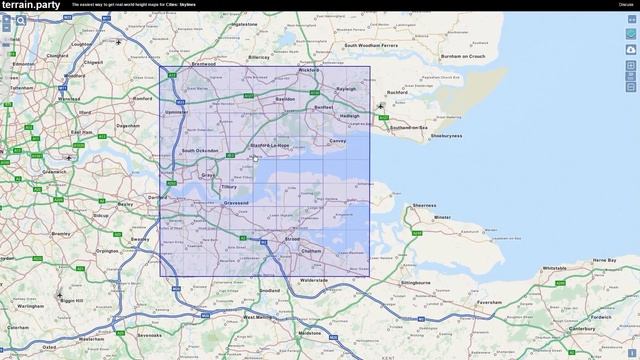Open the location search magnifier

click(x=21, y=20)
